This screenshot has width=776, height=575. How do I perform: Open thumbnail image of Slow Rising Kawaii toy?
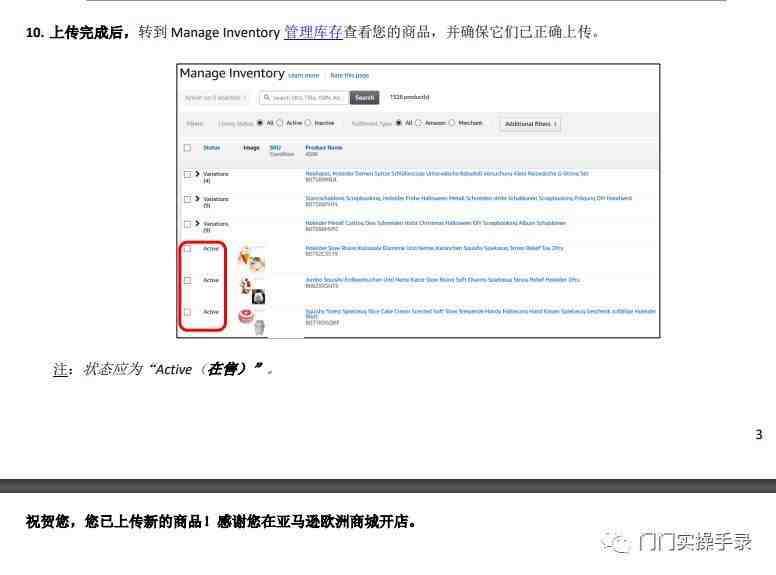(x=252, y=259)
